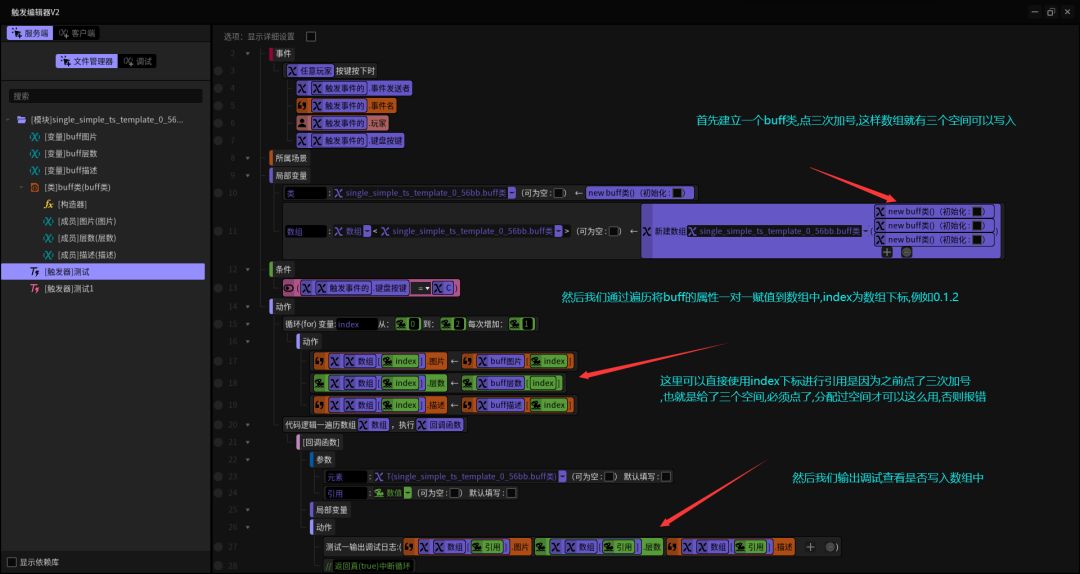
Task: Toggle 默认填写 checkbox for 引用 parameter
Action: (511, 493)
